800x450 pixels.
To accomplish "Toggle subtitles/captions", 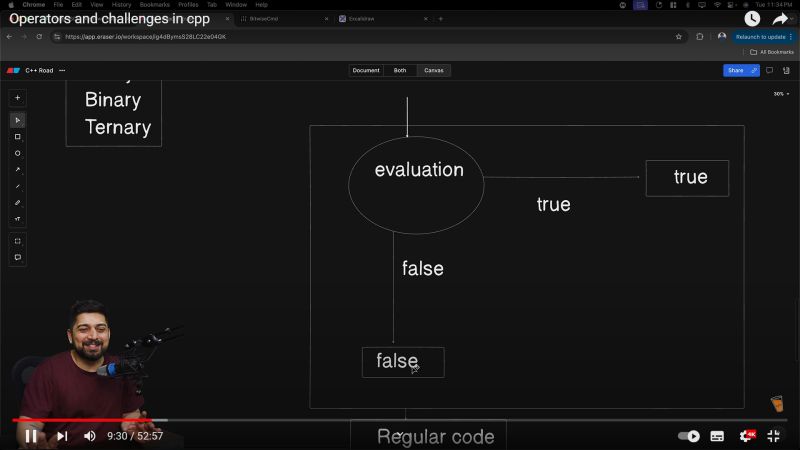I will click(x=717, y=436).
